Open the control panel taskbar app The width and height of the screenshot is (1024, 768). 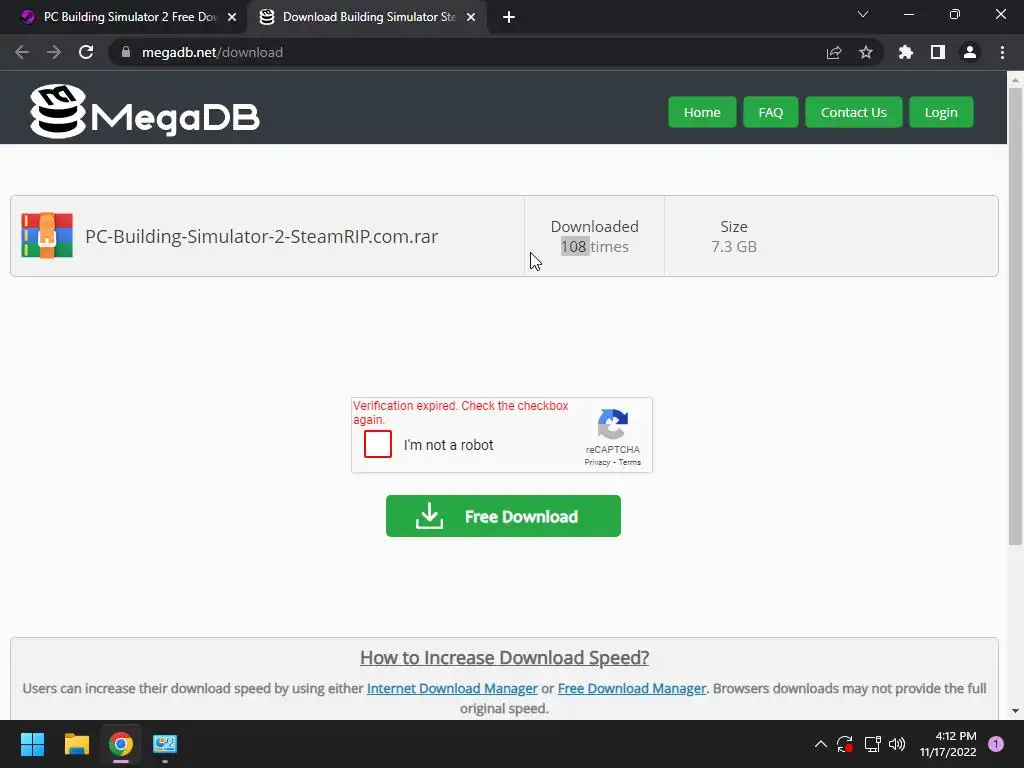(x=165, y=744)
